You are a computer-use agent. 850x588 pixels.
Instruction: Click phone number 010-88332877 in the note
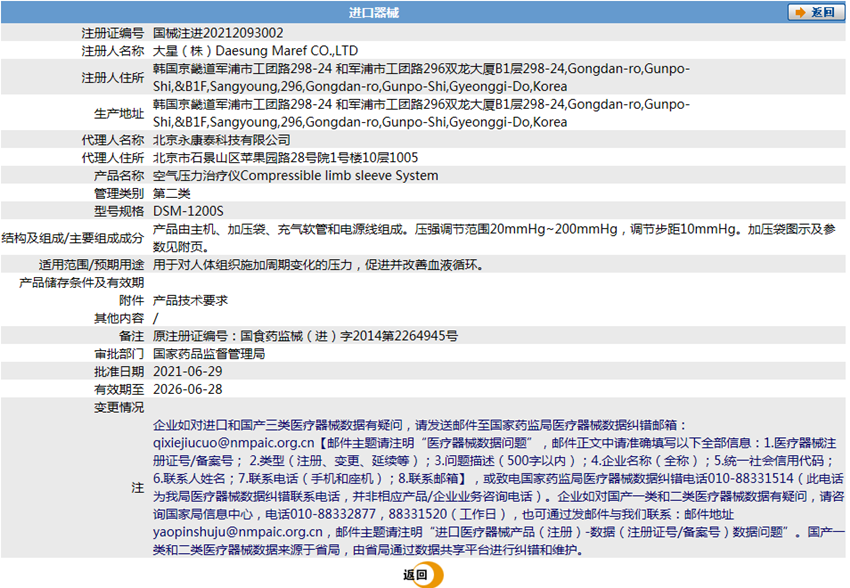pyautogui.click(x=333, y=514)
